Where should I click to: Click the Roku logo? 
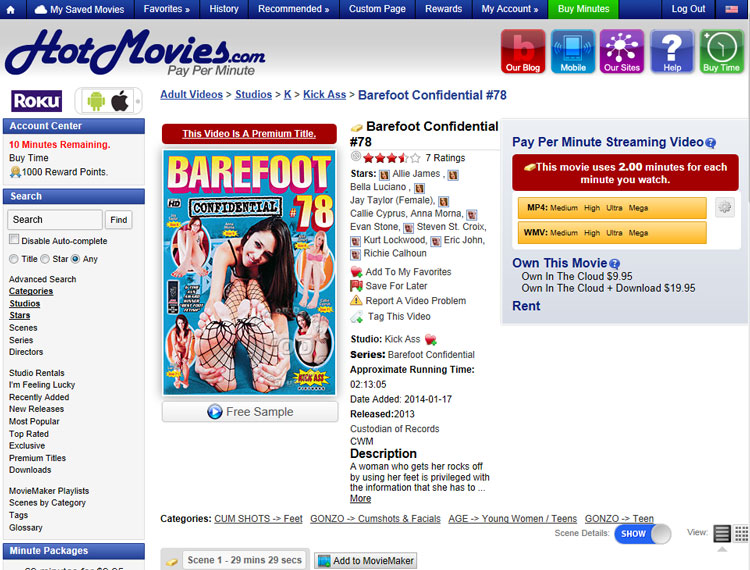(x=37, y=101)
